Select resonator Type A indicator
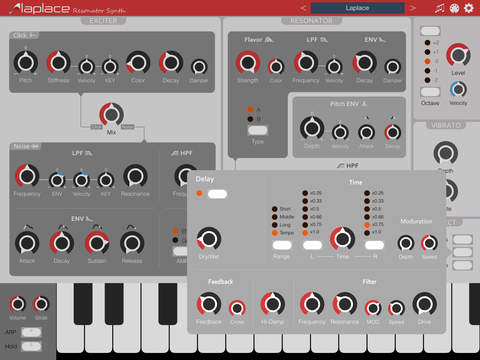Viewport: 480px width, 360px height. tap(250, 110)
